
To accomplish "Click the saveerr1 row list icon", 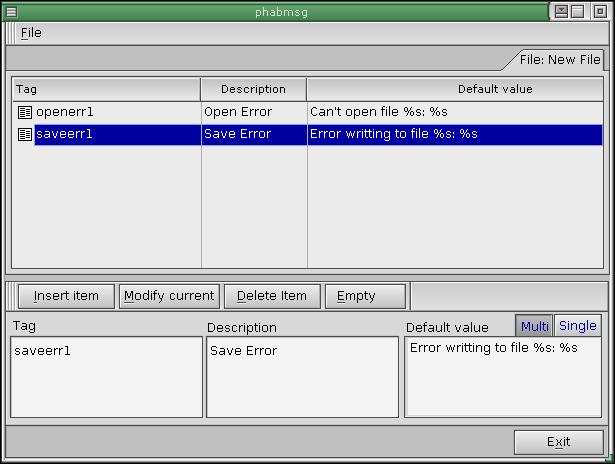I will click(x=25, y=134).
